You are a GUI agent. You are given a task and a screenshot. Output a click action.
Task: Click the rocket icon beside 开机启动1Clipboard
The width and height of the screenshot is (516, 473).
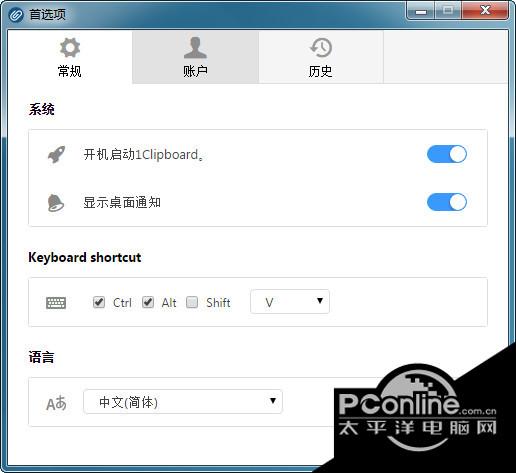click(x=56, y=154)
